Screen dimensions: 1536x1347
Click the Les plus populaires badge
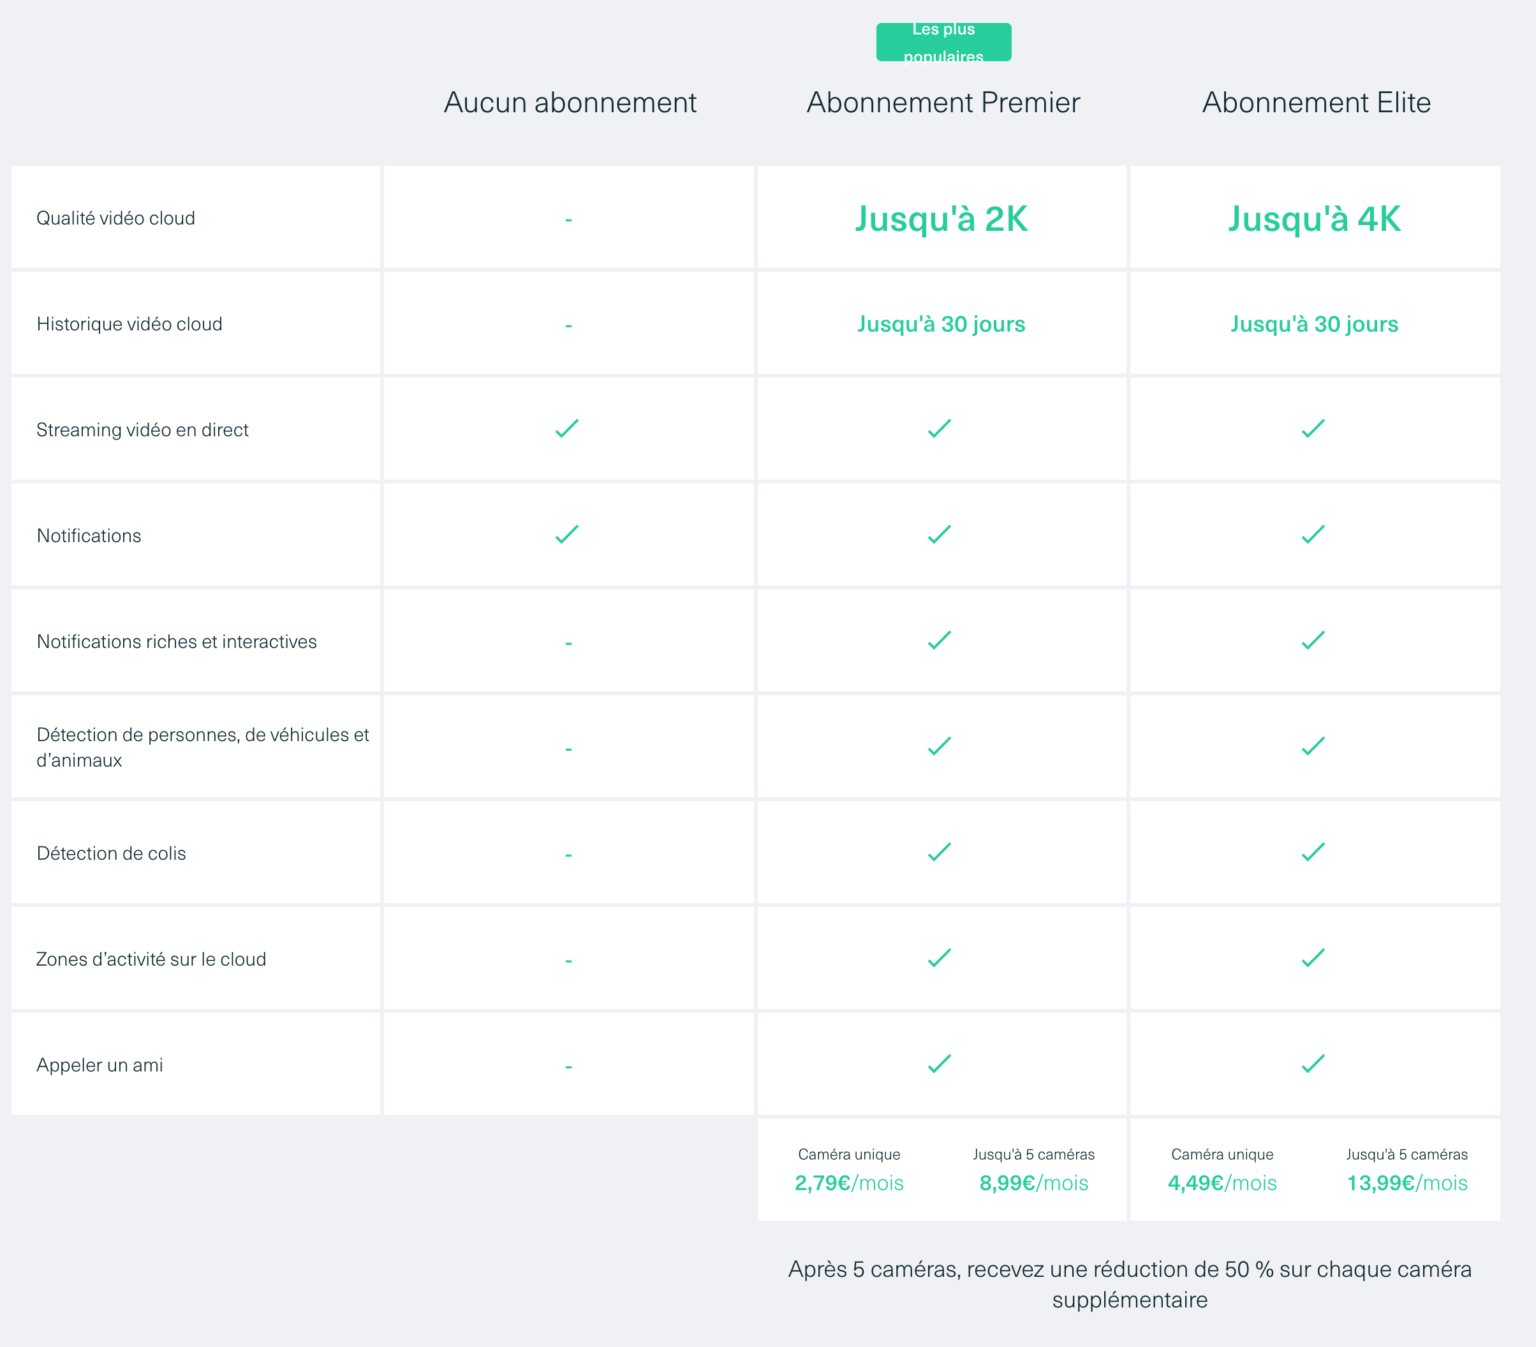tap(944, 42)
